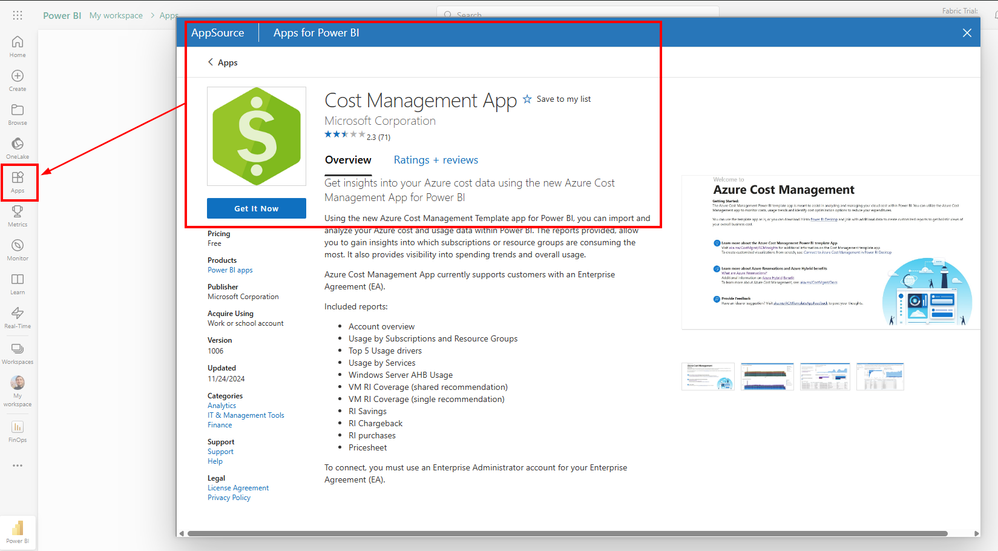
Task: Click 'Usage by Services' list item
Action: pos(381,363)
